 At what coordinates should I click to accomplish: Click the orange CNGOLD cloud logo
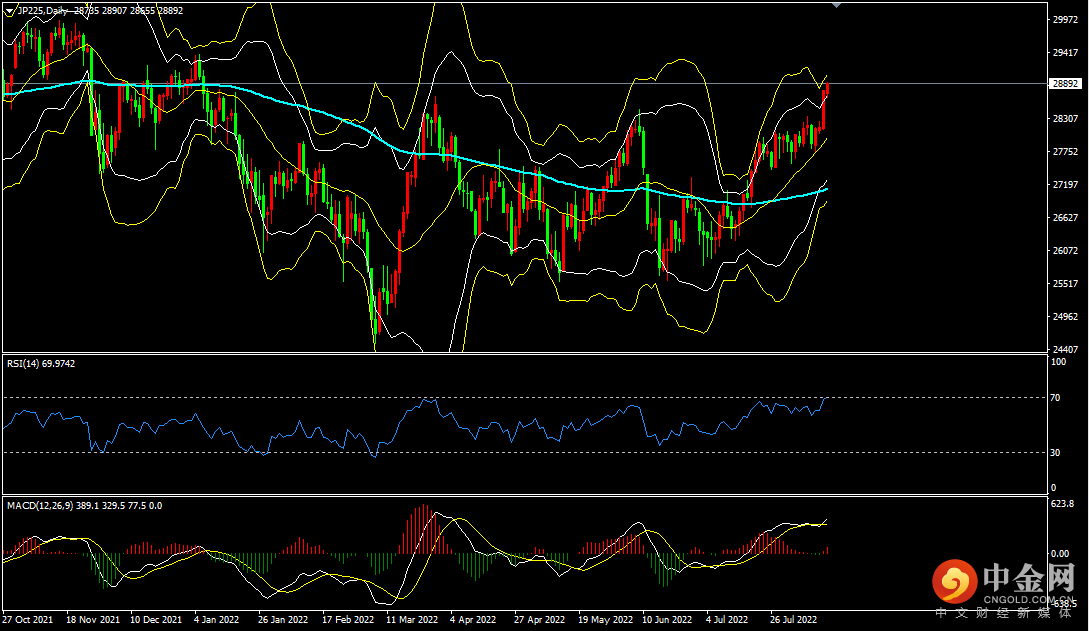point(953,580)
